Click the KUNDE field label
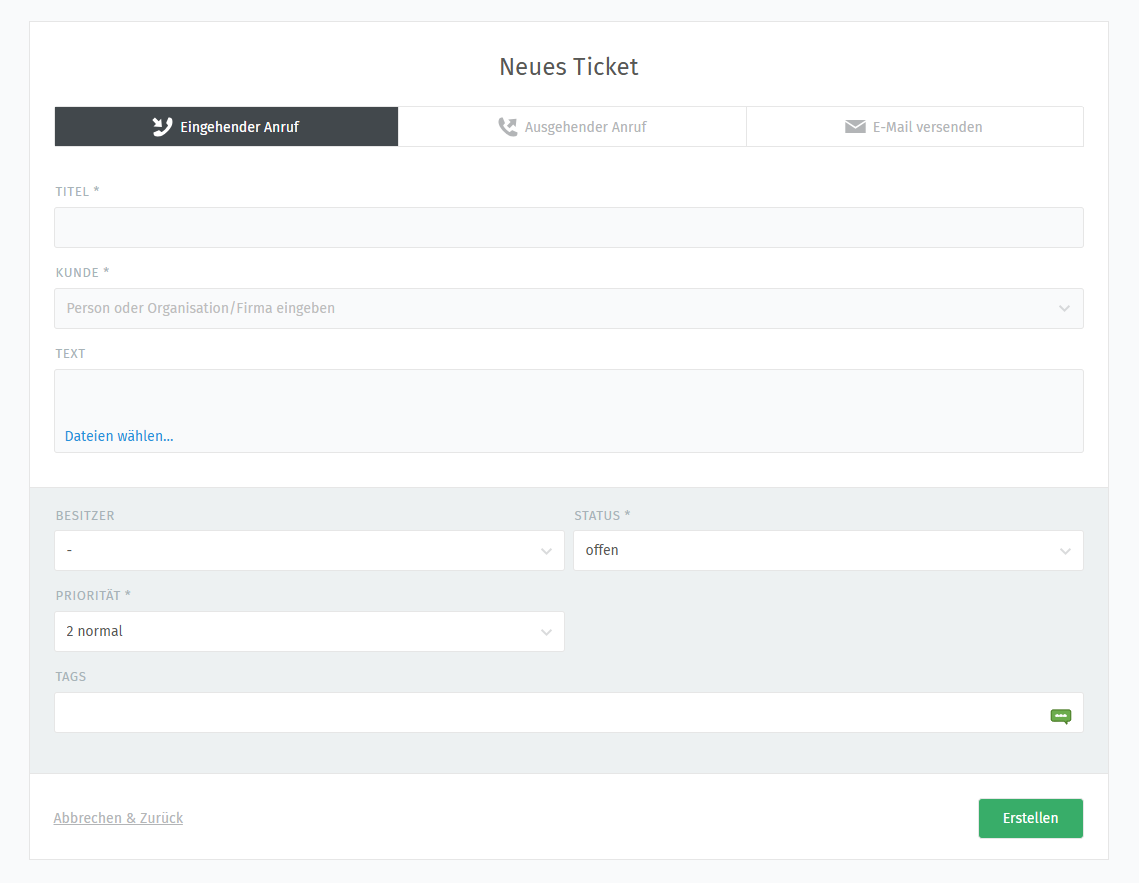 coord(82,273)
